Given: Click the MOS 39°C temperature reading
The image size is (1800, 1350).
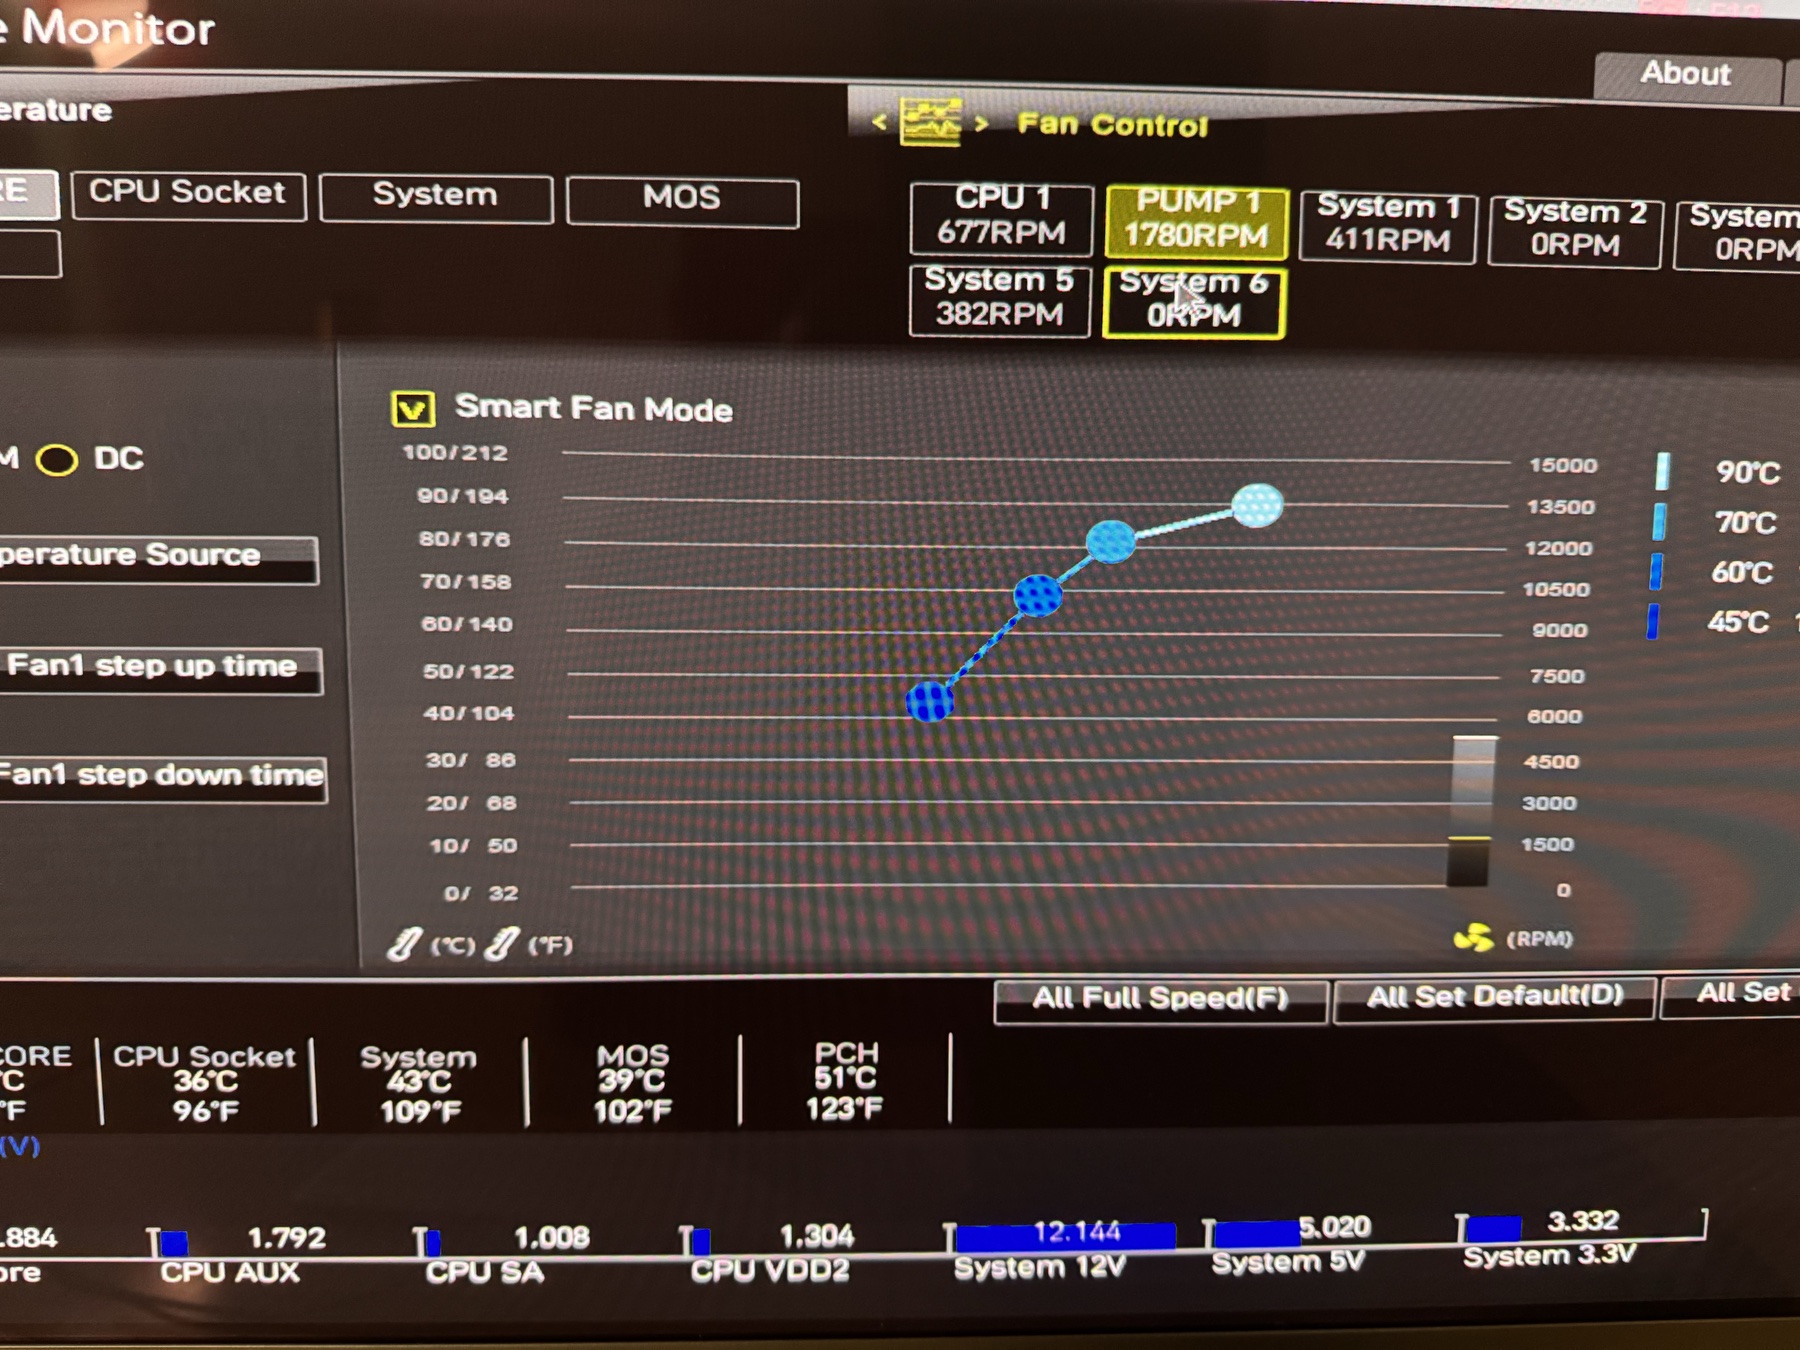Looking at the screenshot, I should pyautogui.click(x=633, y=1083).
